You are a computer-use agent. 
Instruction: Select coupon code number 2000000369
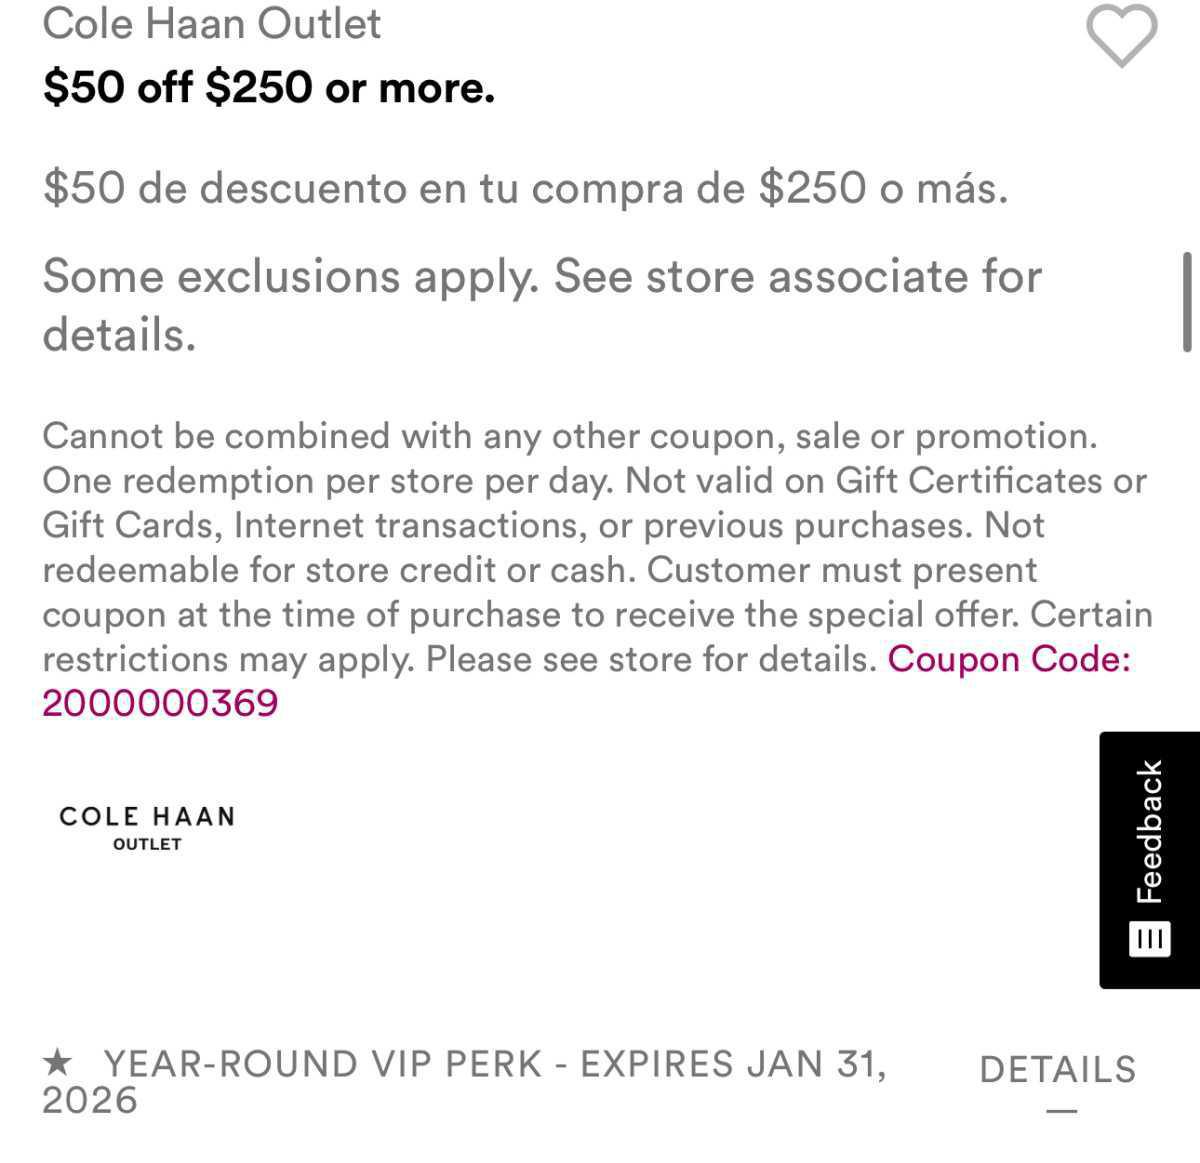point(160,703)
